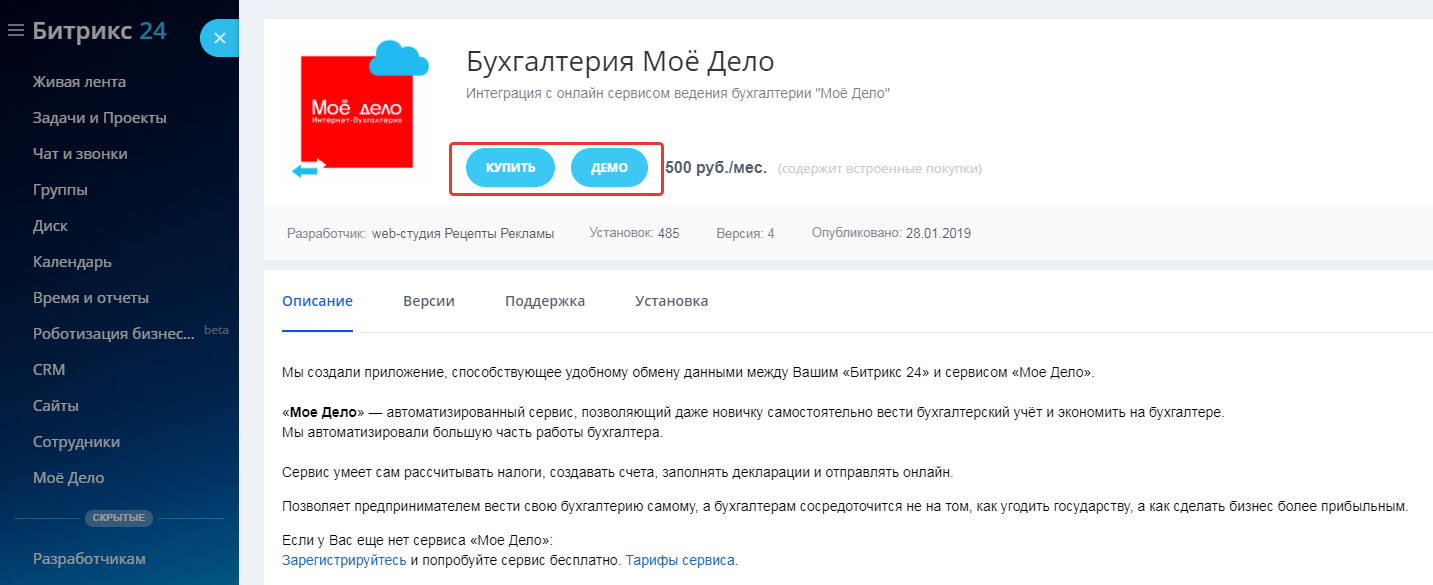Open Моё Дело sidebar item
The image size is (1433, 585).
[x=68, y=478]
